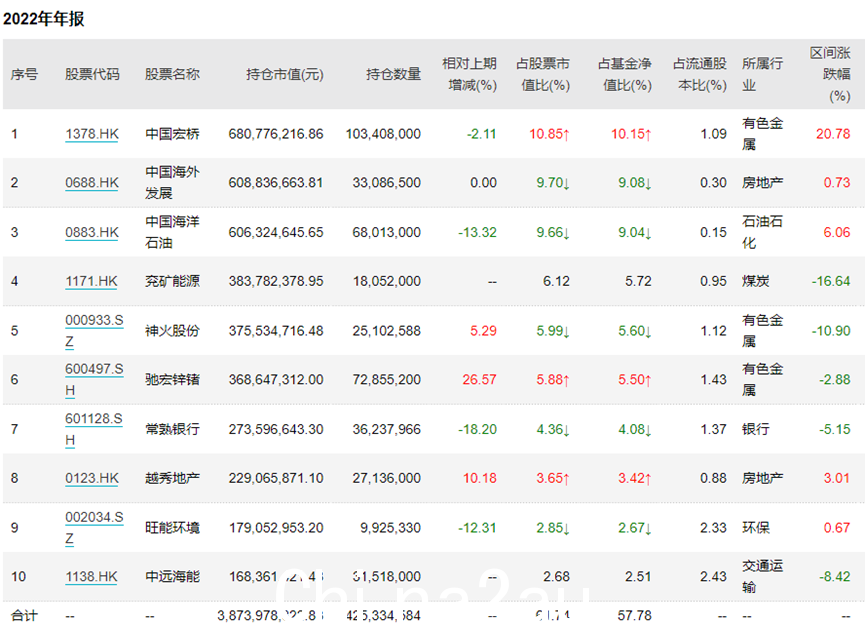Select stock name 常熟银行
This screenshot has height=628, width=865.
(172, 429)
